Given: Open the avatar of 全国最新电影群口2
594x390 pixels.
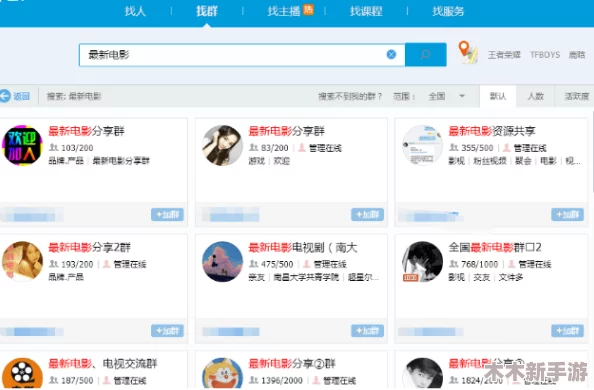Looking at the screenshot, I should [422, 262].
